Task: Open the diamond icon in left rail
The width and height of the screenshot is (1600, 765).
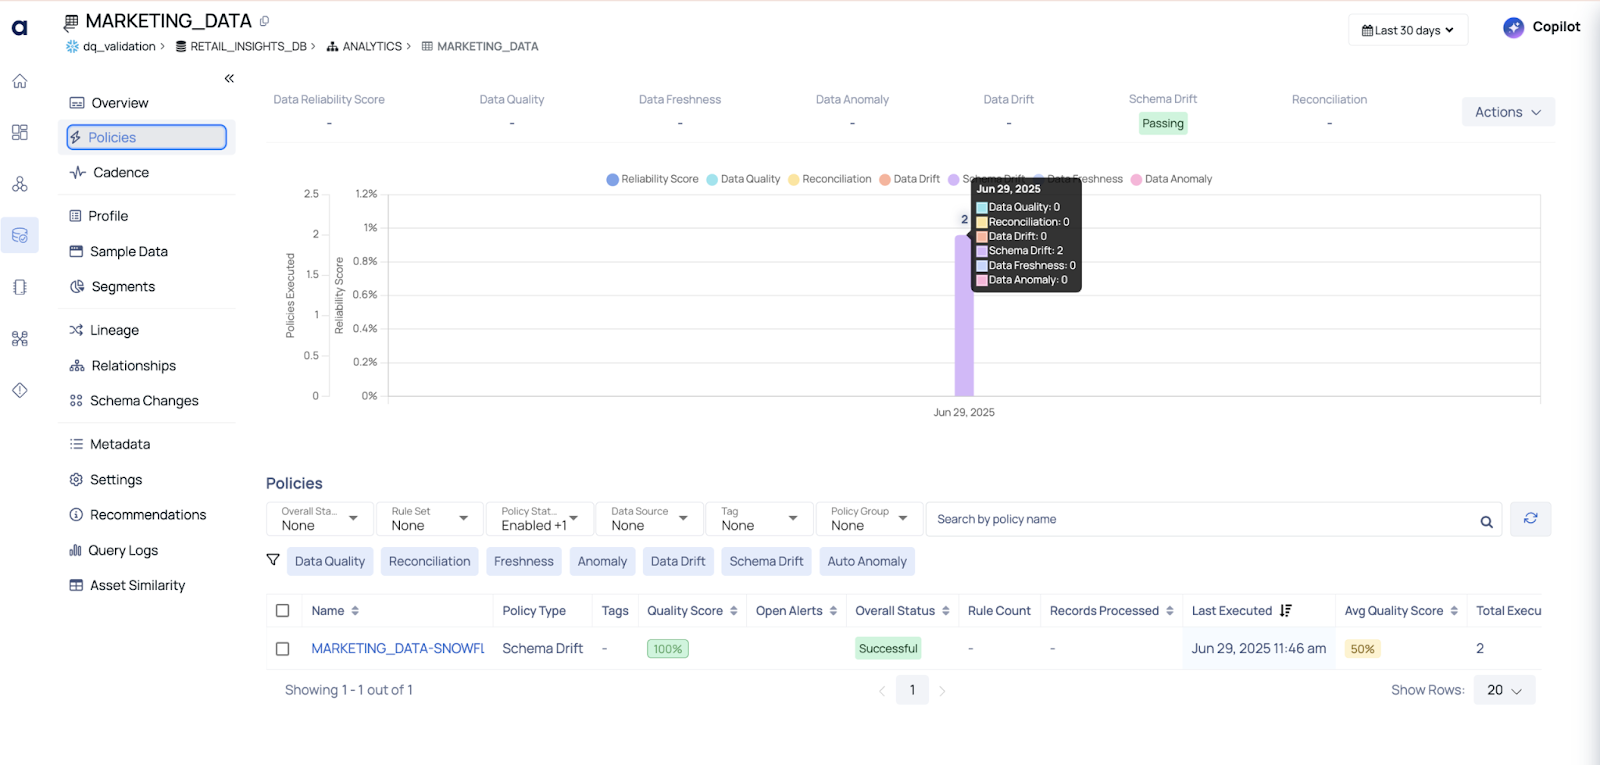Action: [19, 390]
